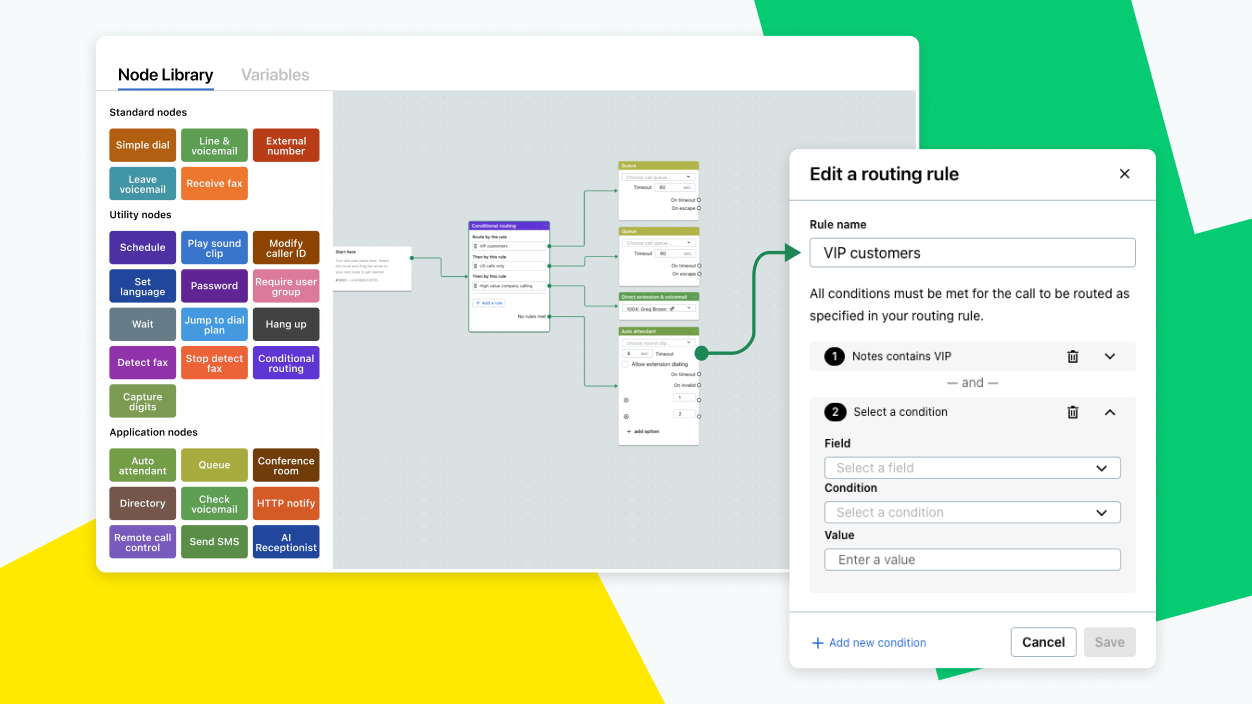Screen dimensions: 1252x704
Task: Switch to the Node Library tab
Action: click(x=165, y=74)
